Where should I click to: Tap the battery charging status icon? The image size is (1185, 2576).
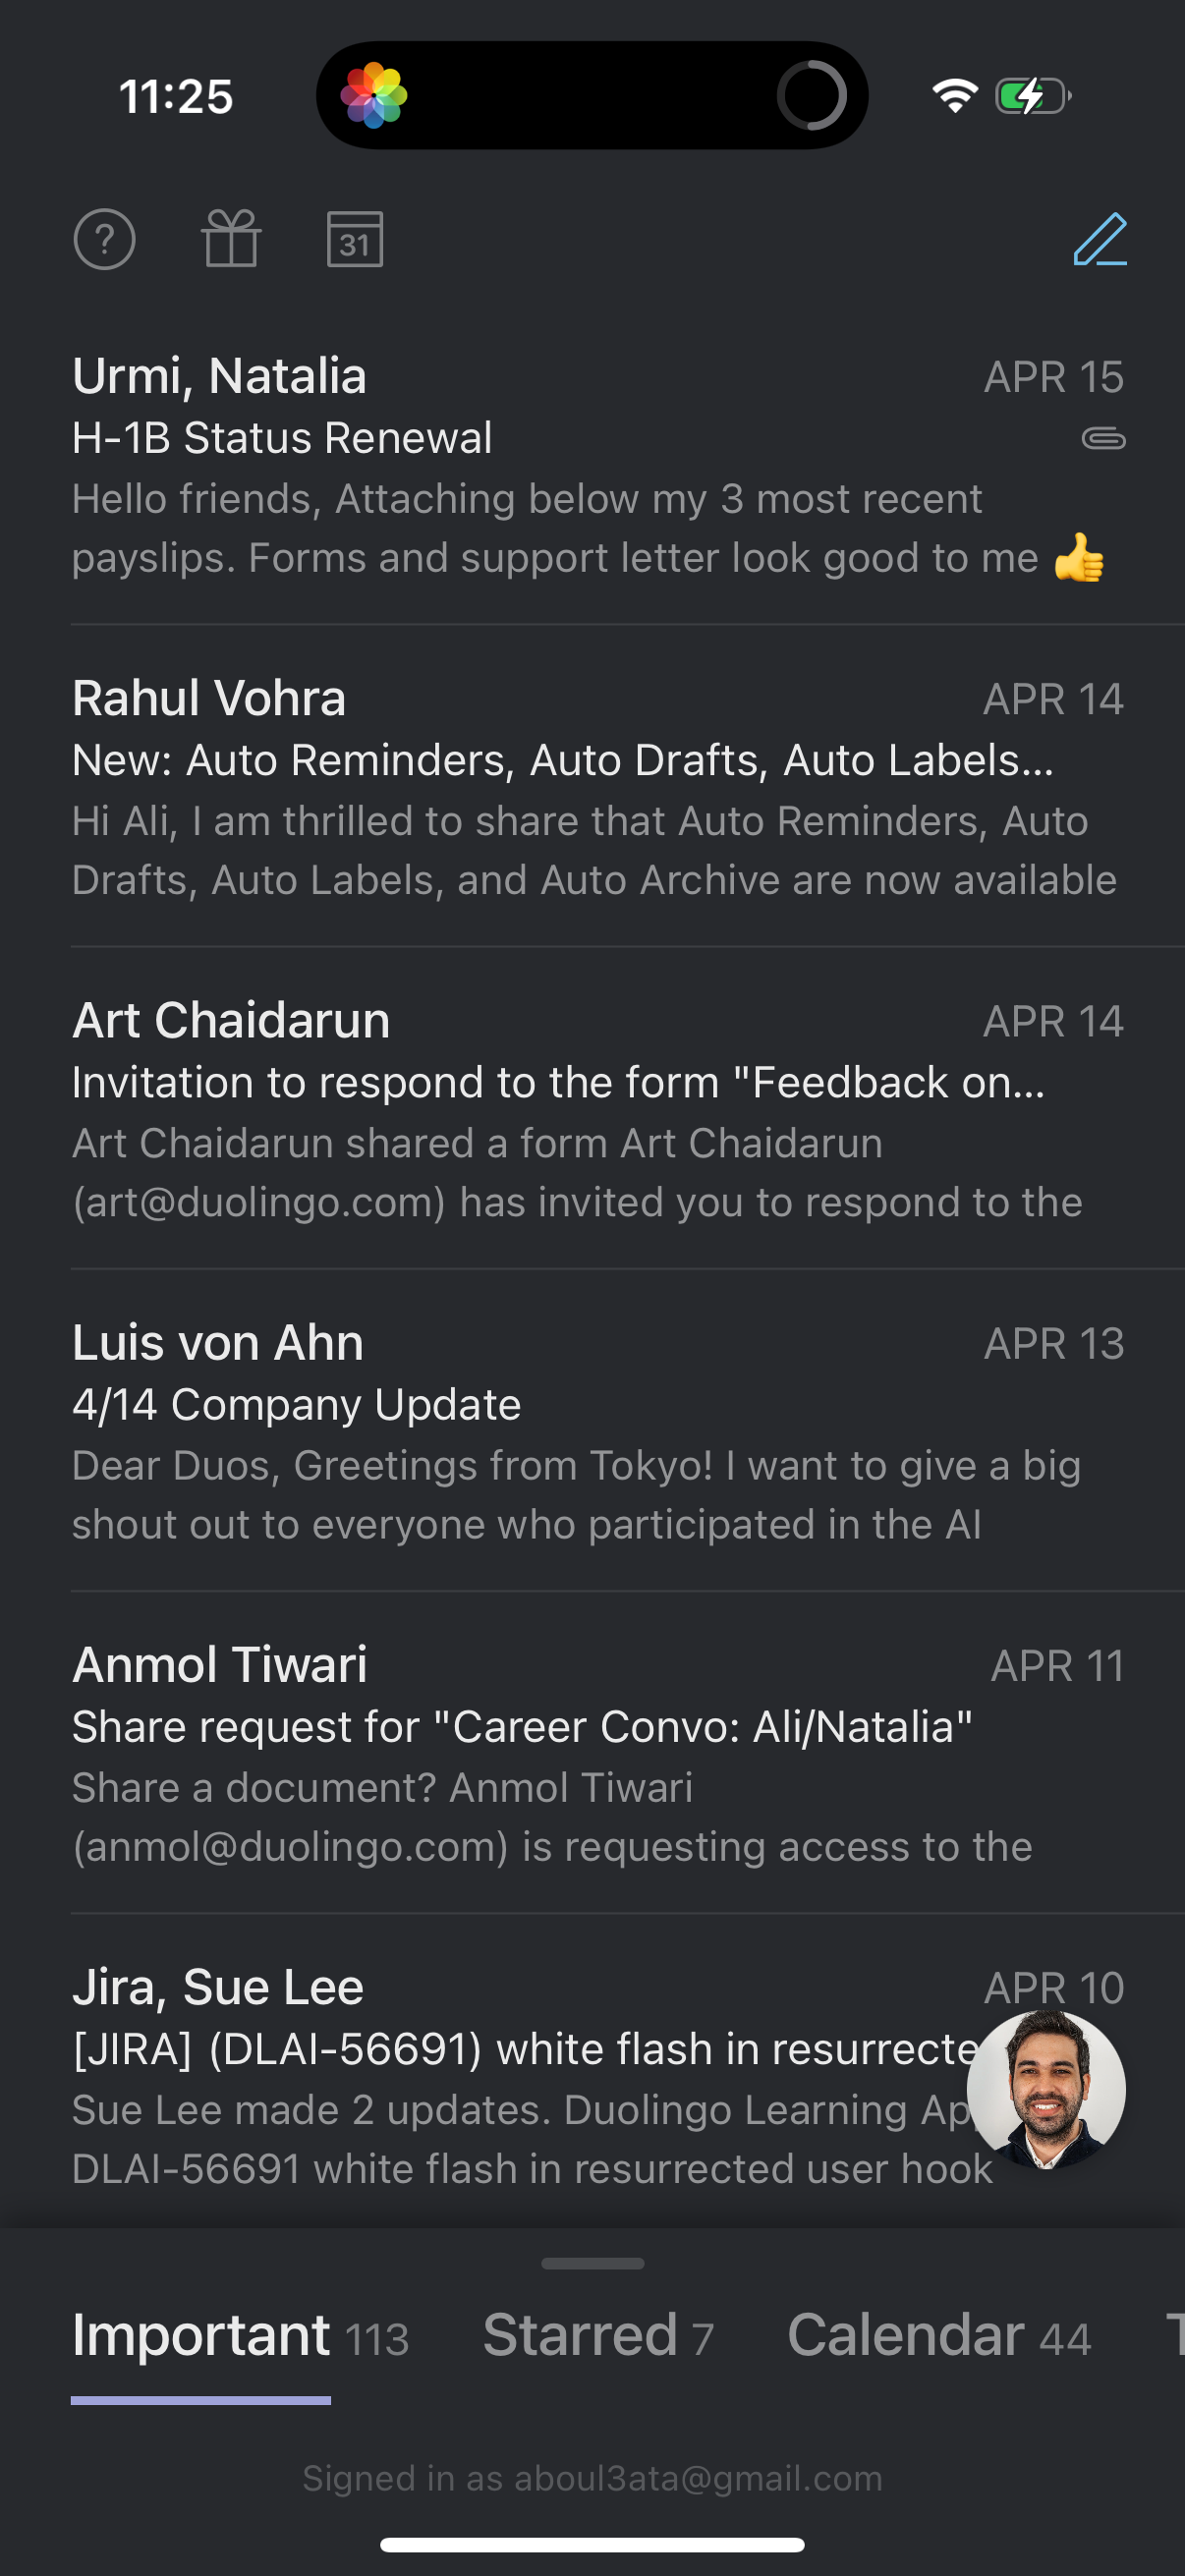[x=1033, y=96]
